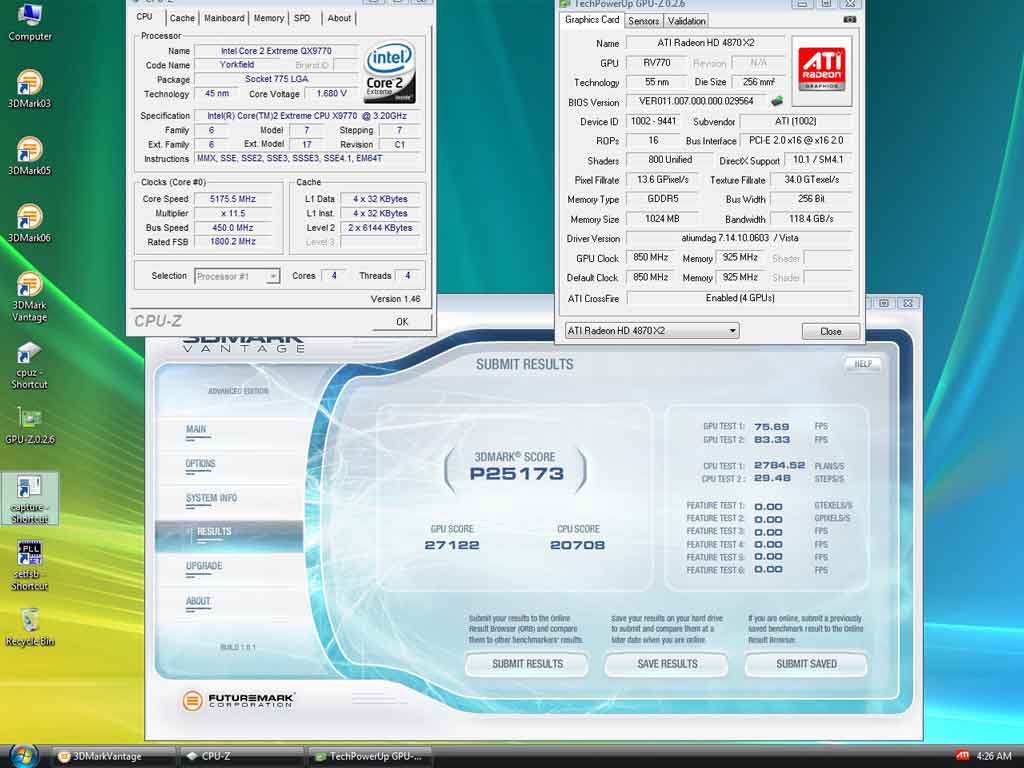The image size is (1024, 768).
Task: Switch to the CPU tab in CPU-Z
Action: [x=145, y=17]
